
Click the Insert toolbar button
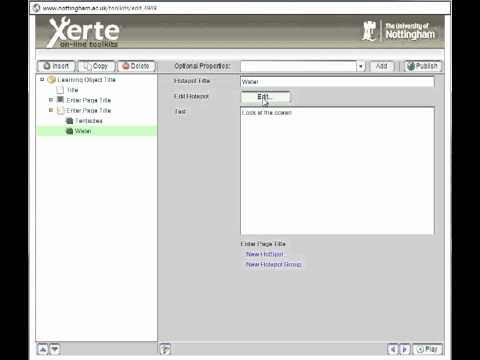pos(57,66)
